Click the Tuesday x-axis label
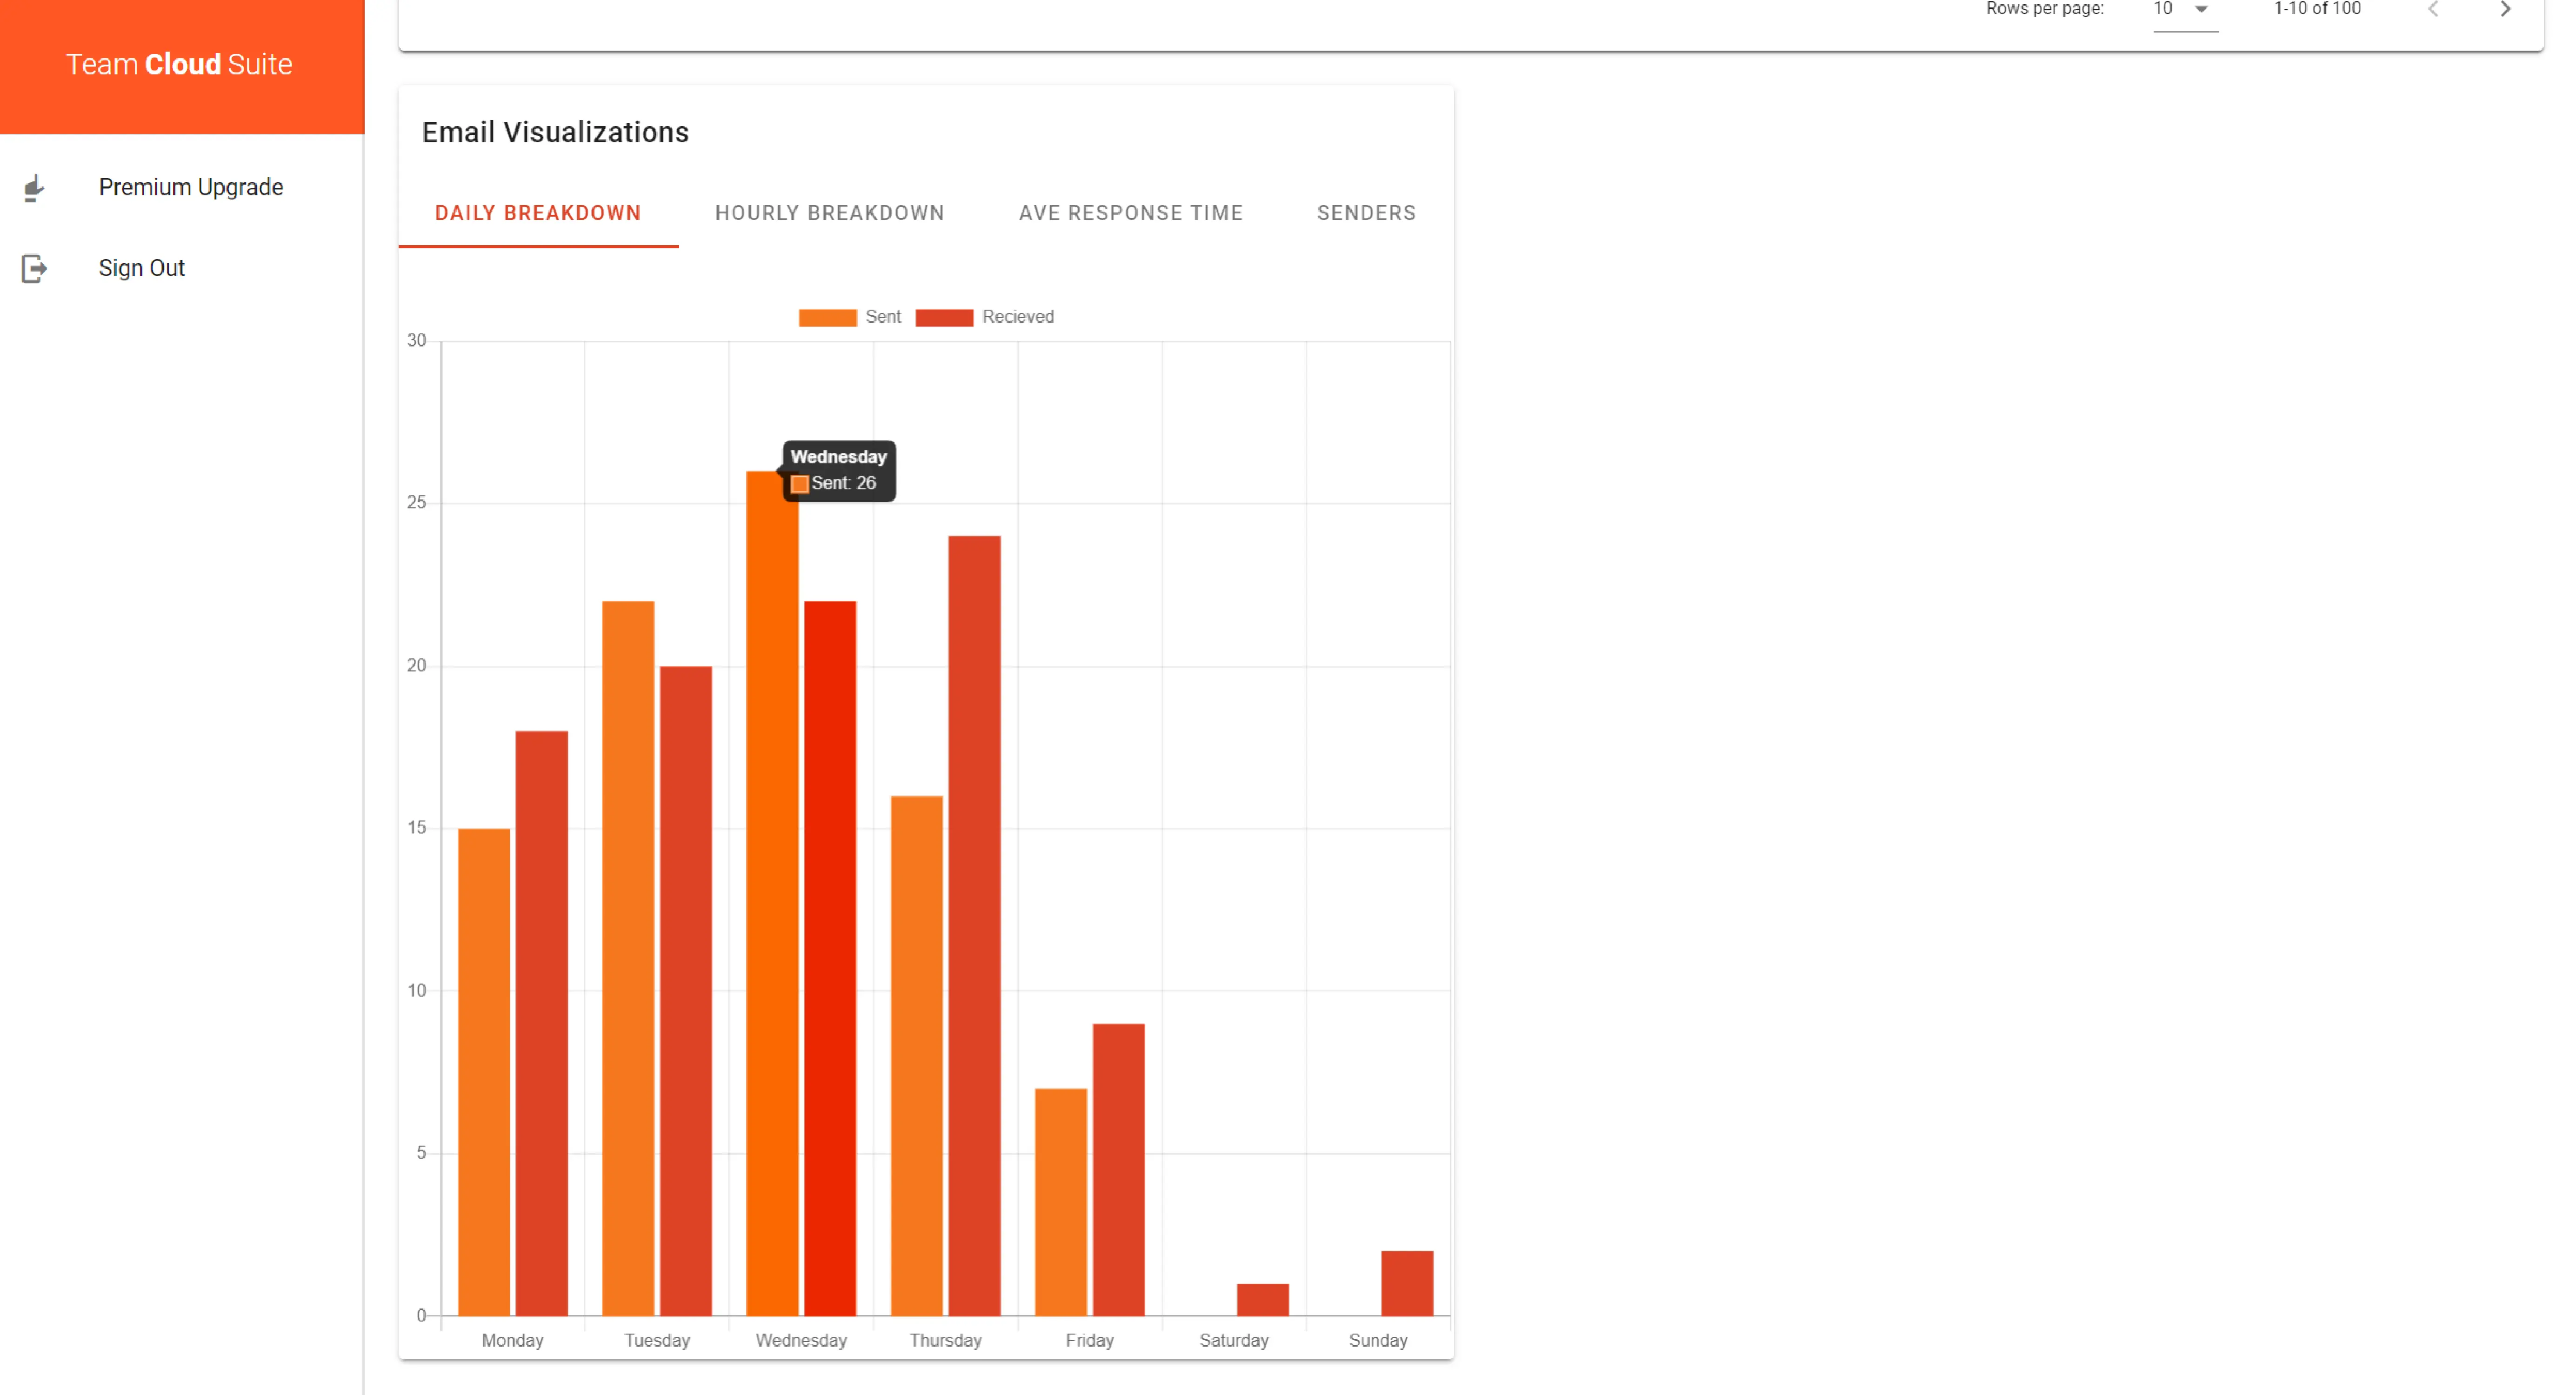The image size is (2576, 1395). point(657,1340)
